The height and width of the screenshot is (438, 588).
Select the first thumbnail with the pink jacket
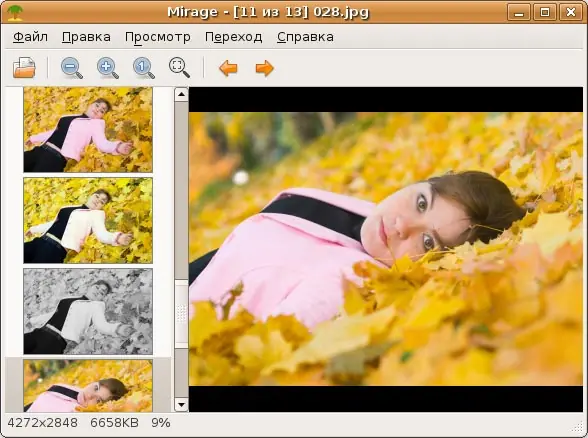tap(88, 130)
